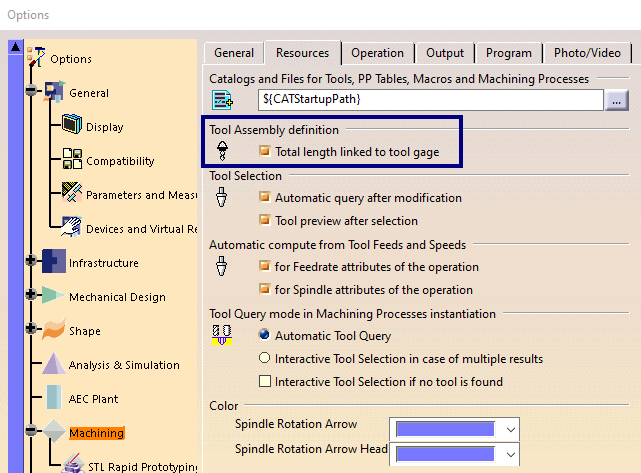Open the Photo/Video tab
This screenshot has width=641, height=473.
point(587,53)
